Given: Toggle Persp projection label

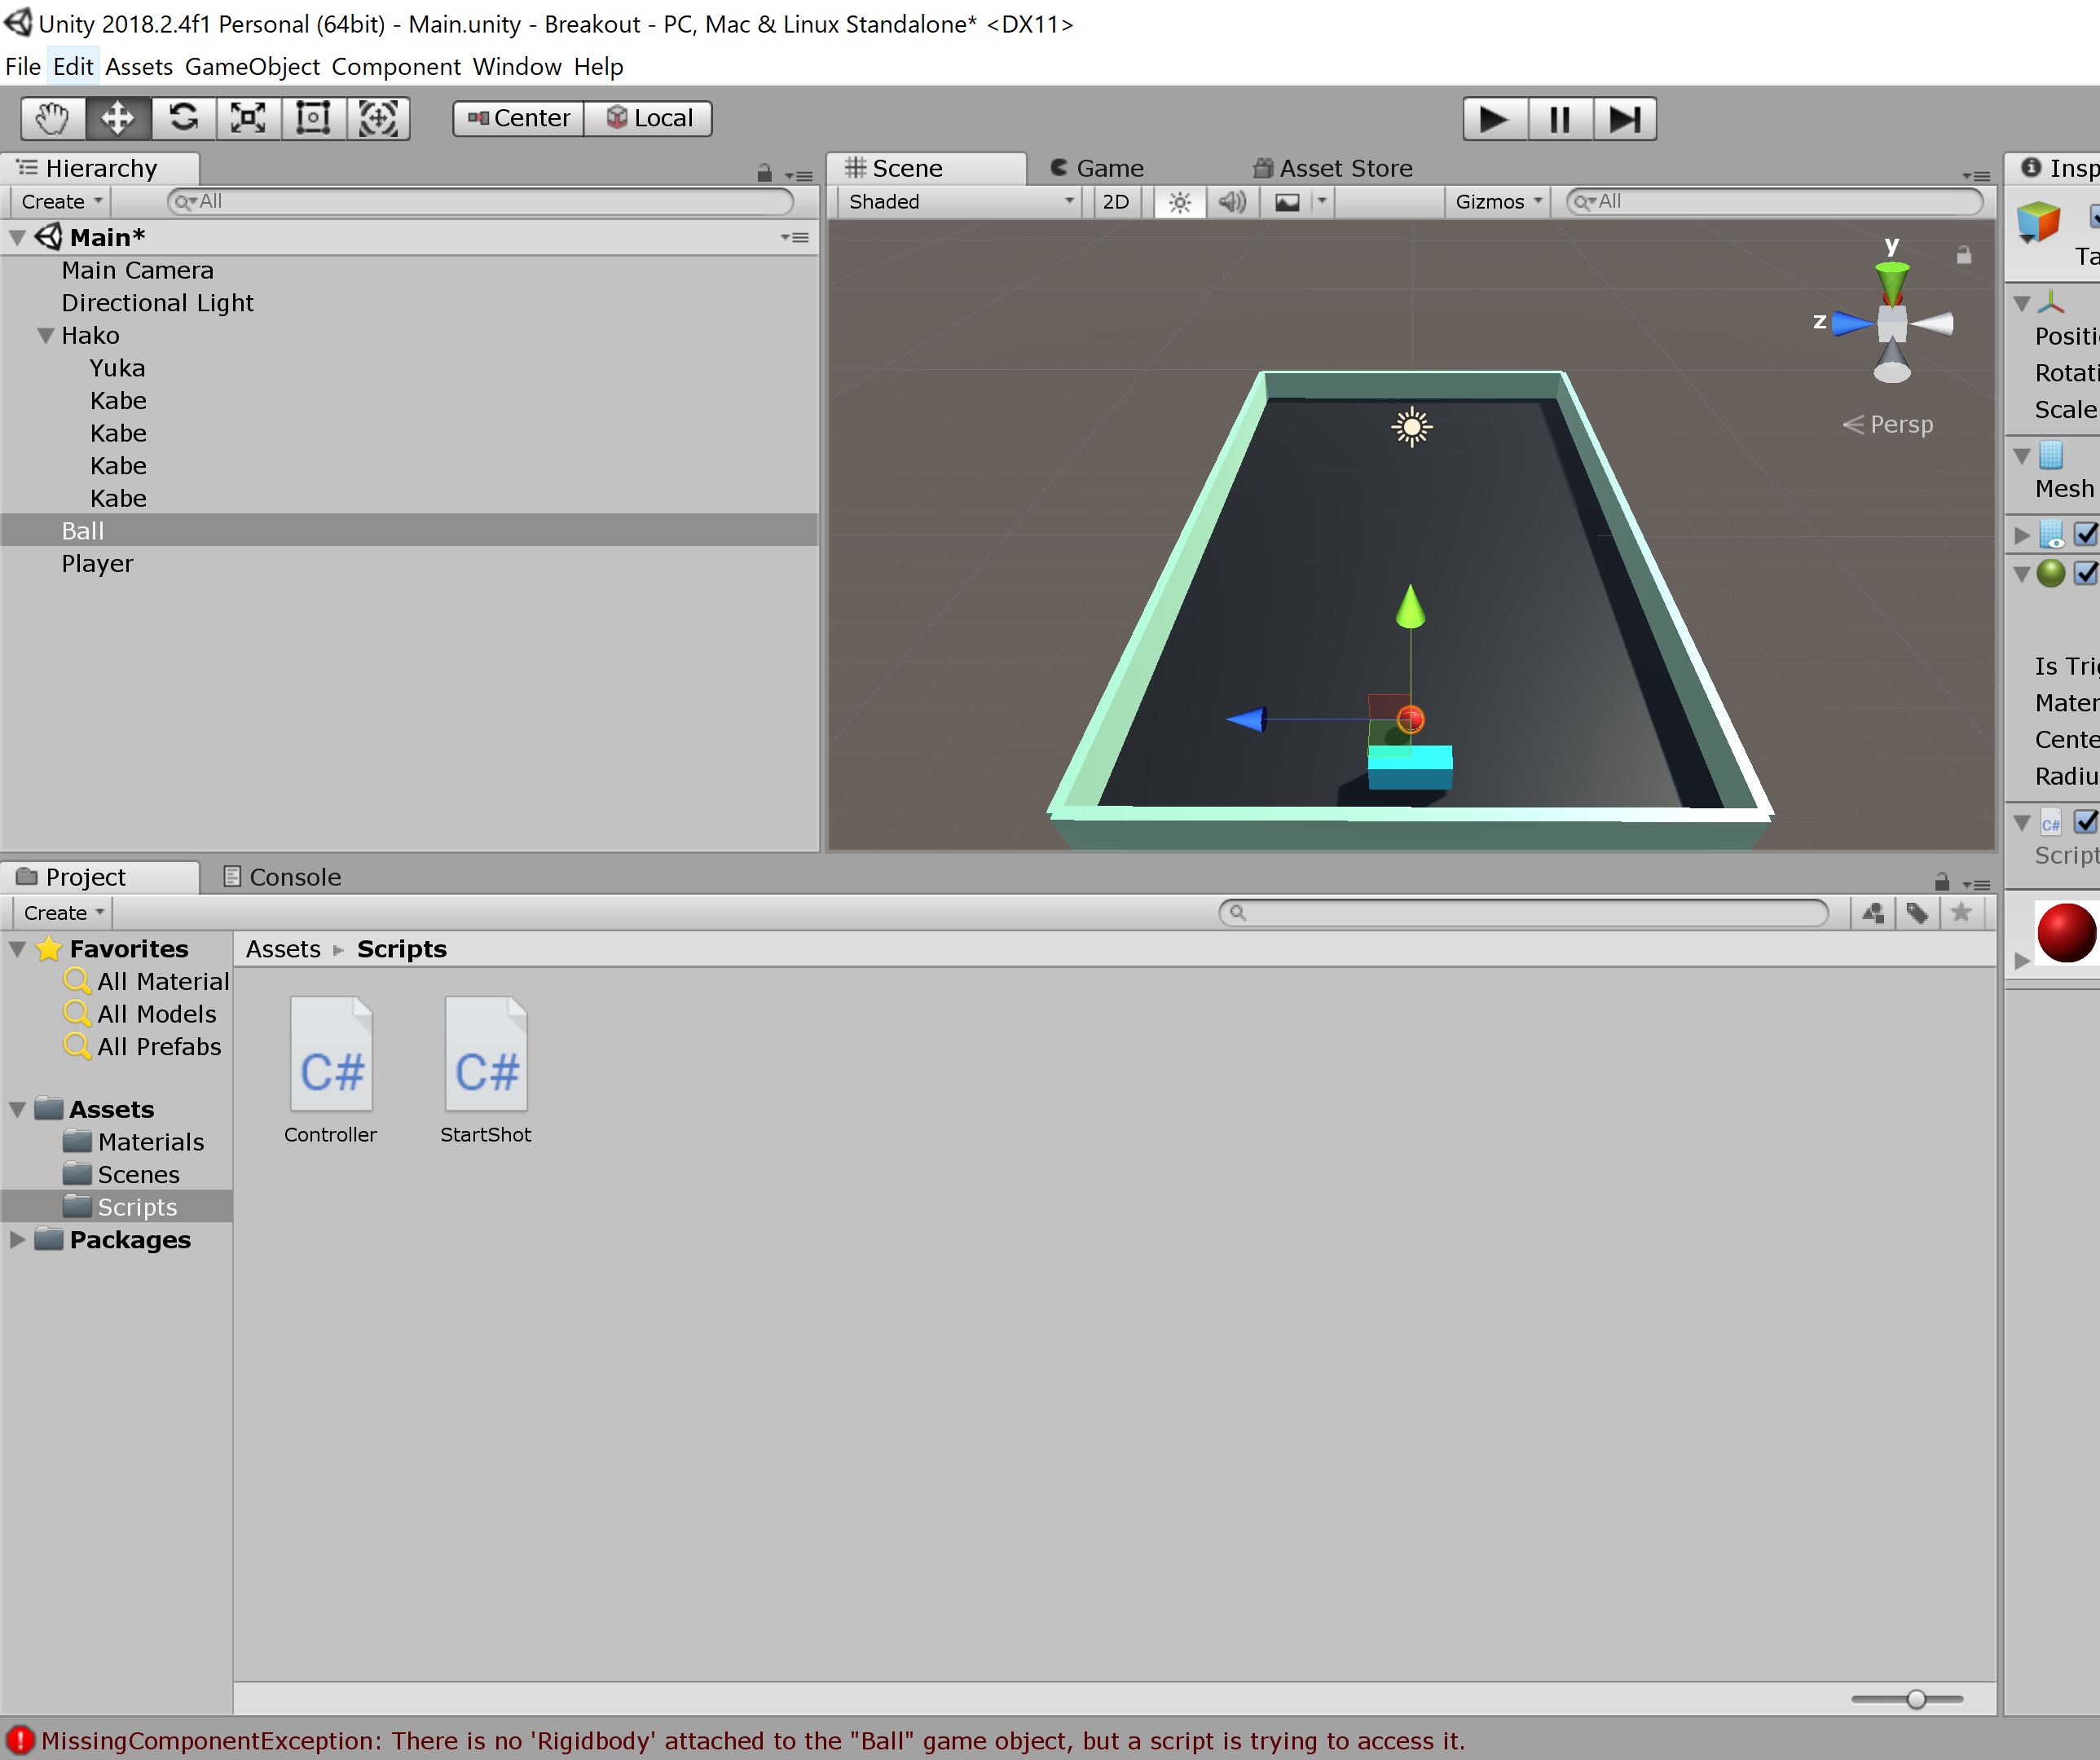Looking at the screenshot, I should click(x=1888, y=425).
